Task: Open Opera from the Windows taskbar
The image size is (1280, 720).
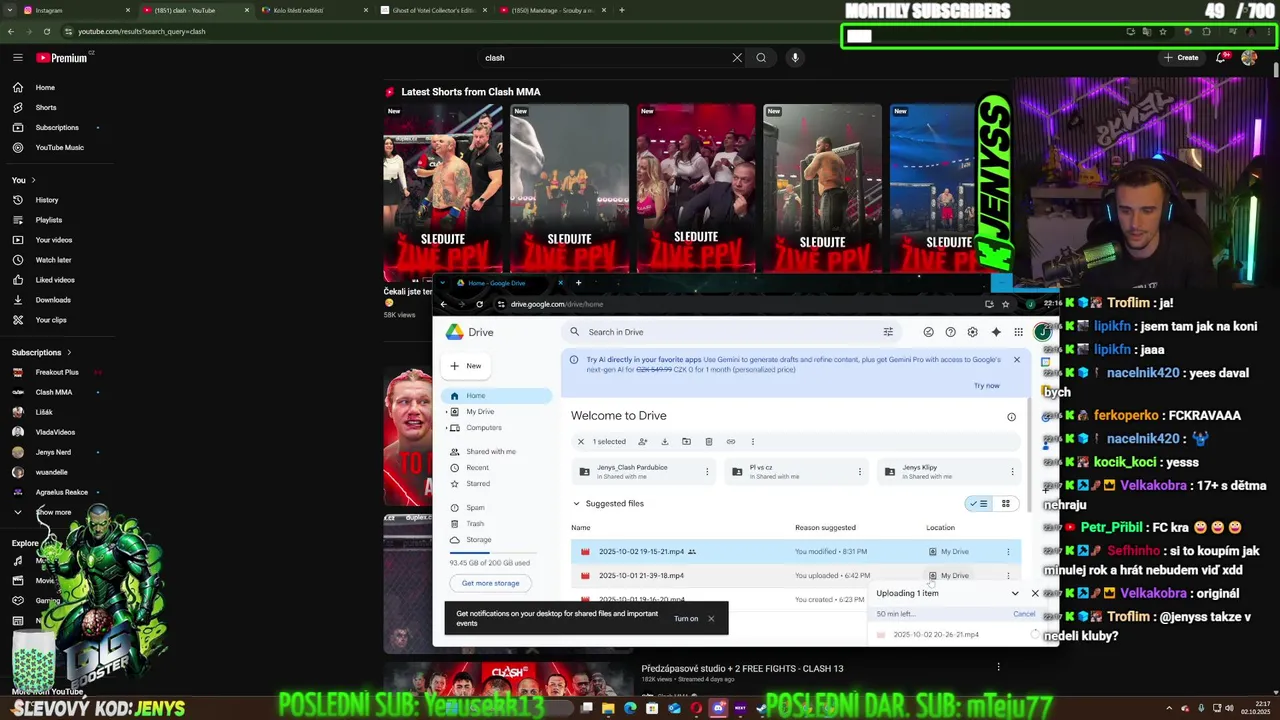Action: tap(696, 708)
